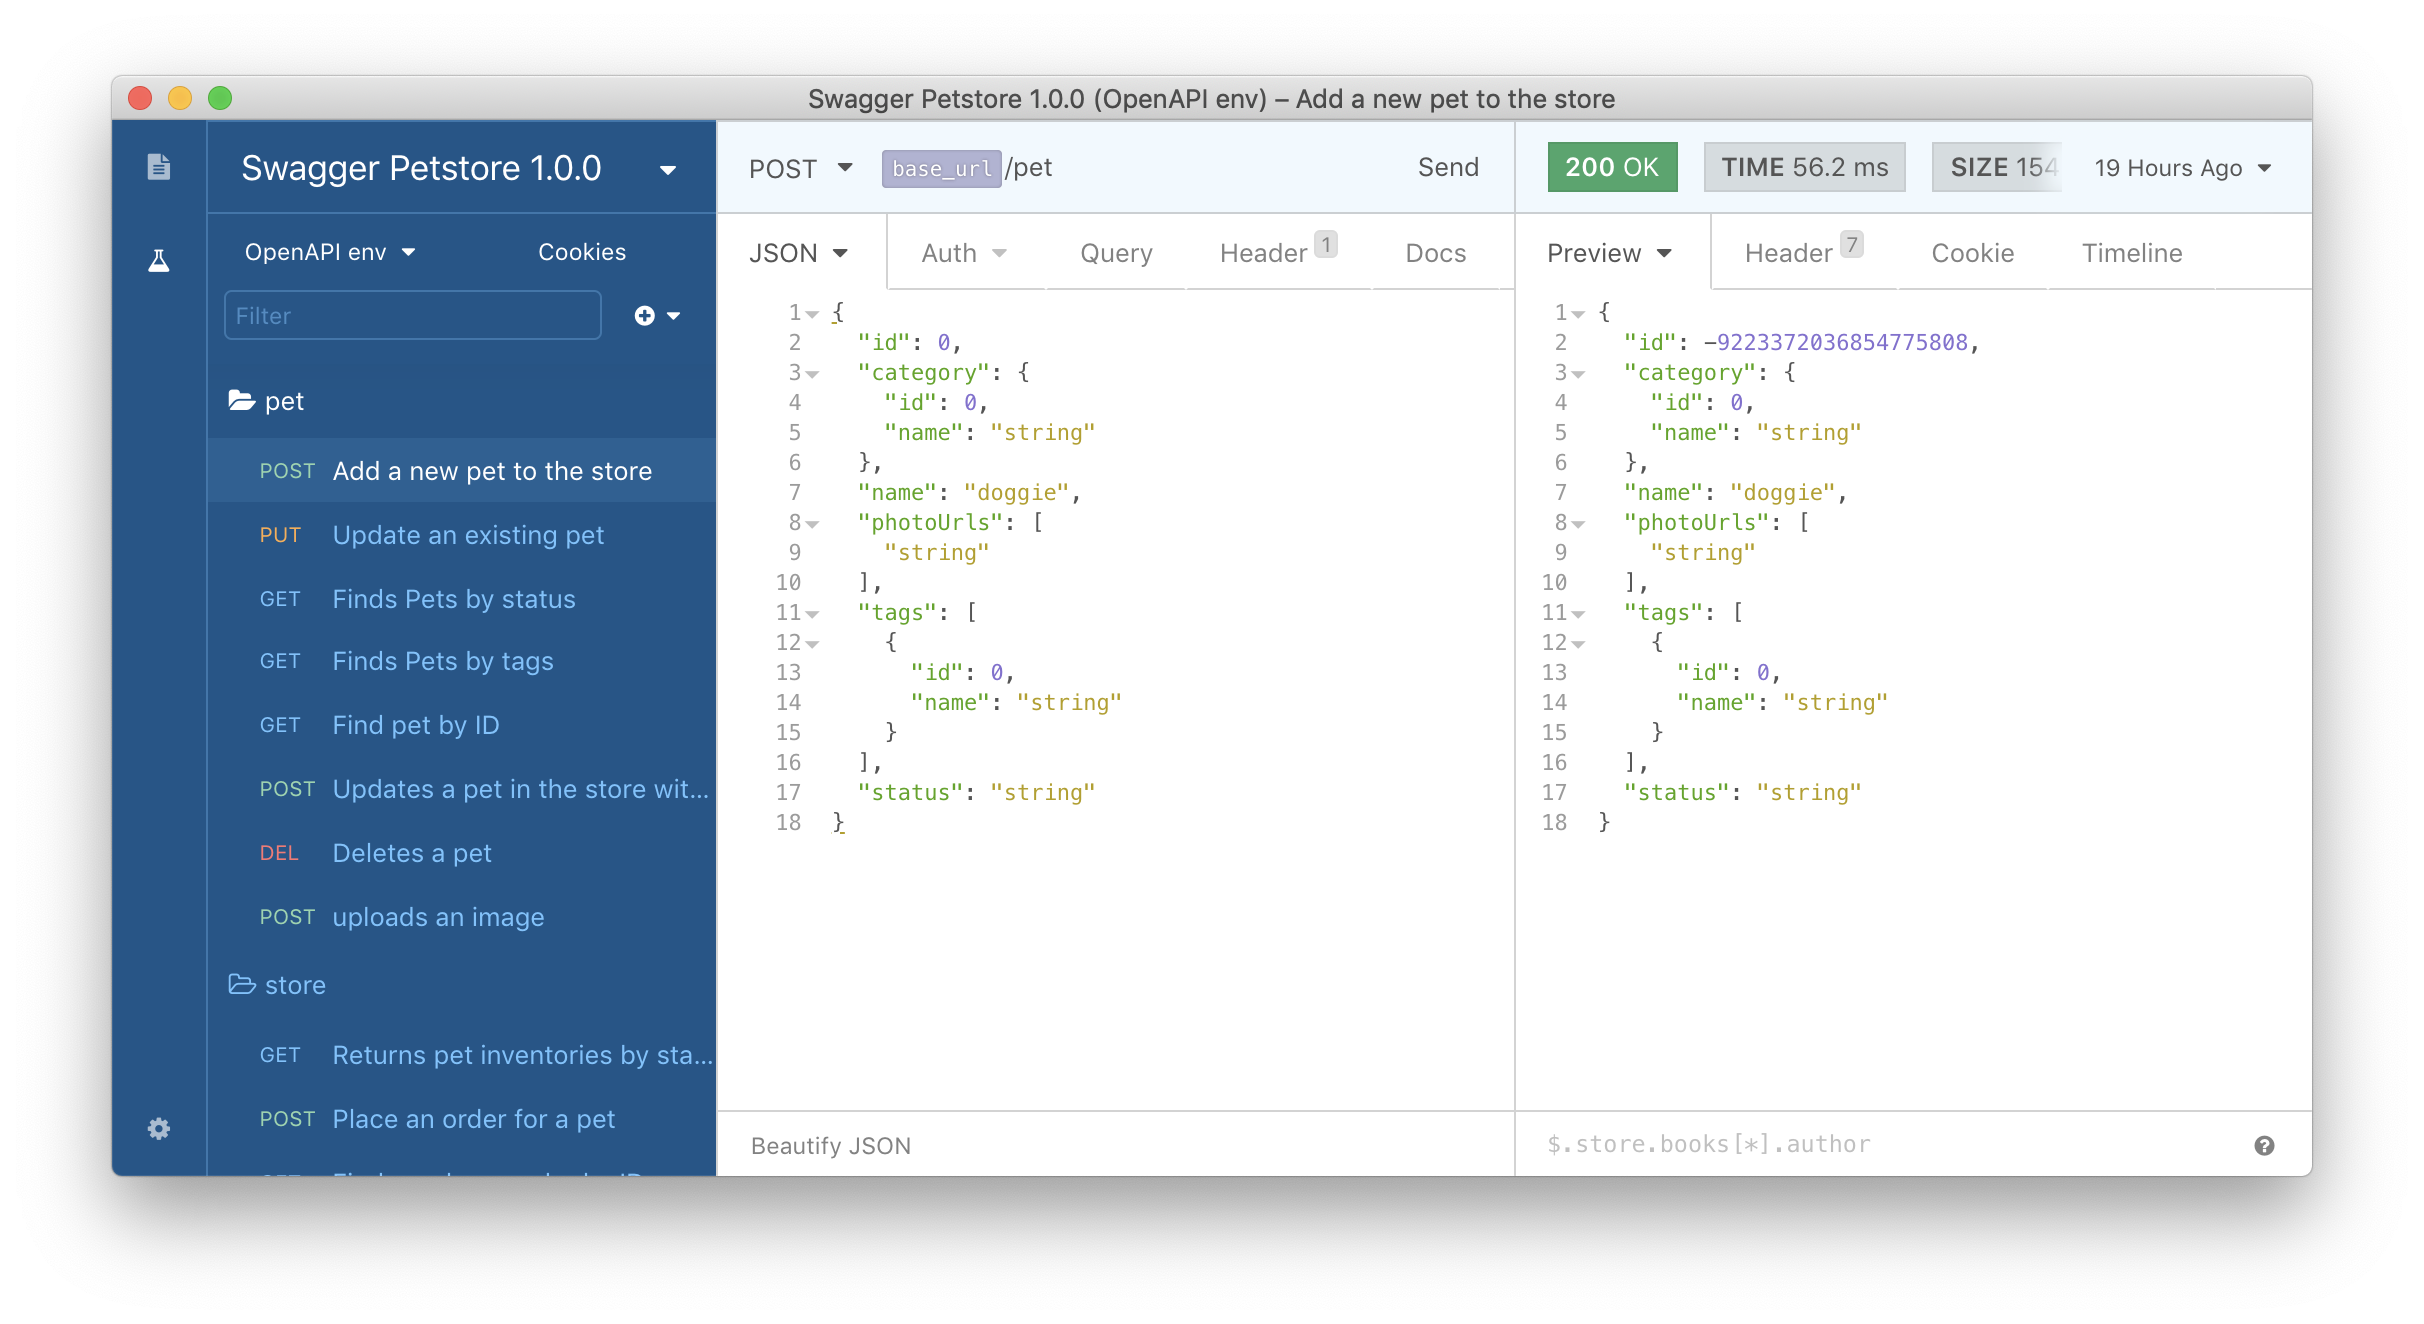
Task: Click Beautify JSON
Action: [x=830, y=1146]
